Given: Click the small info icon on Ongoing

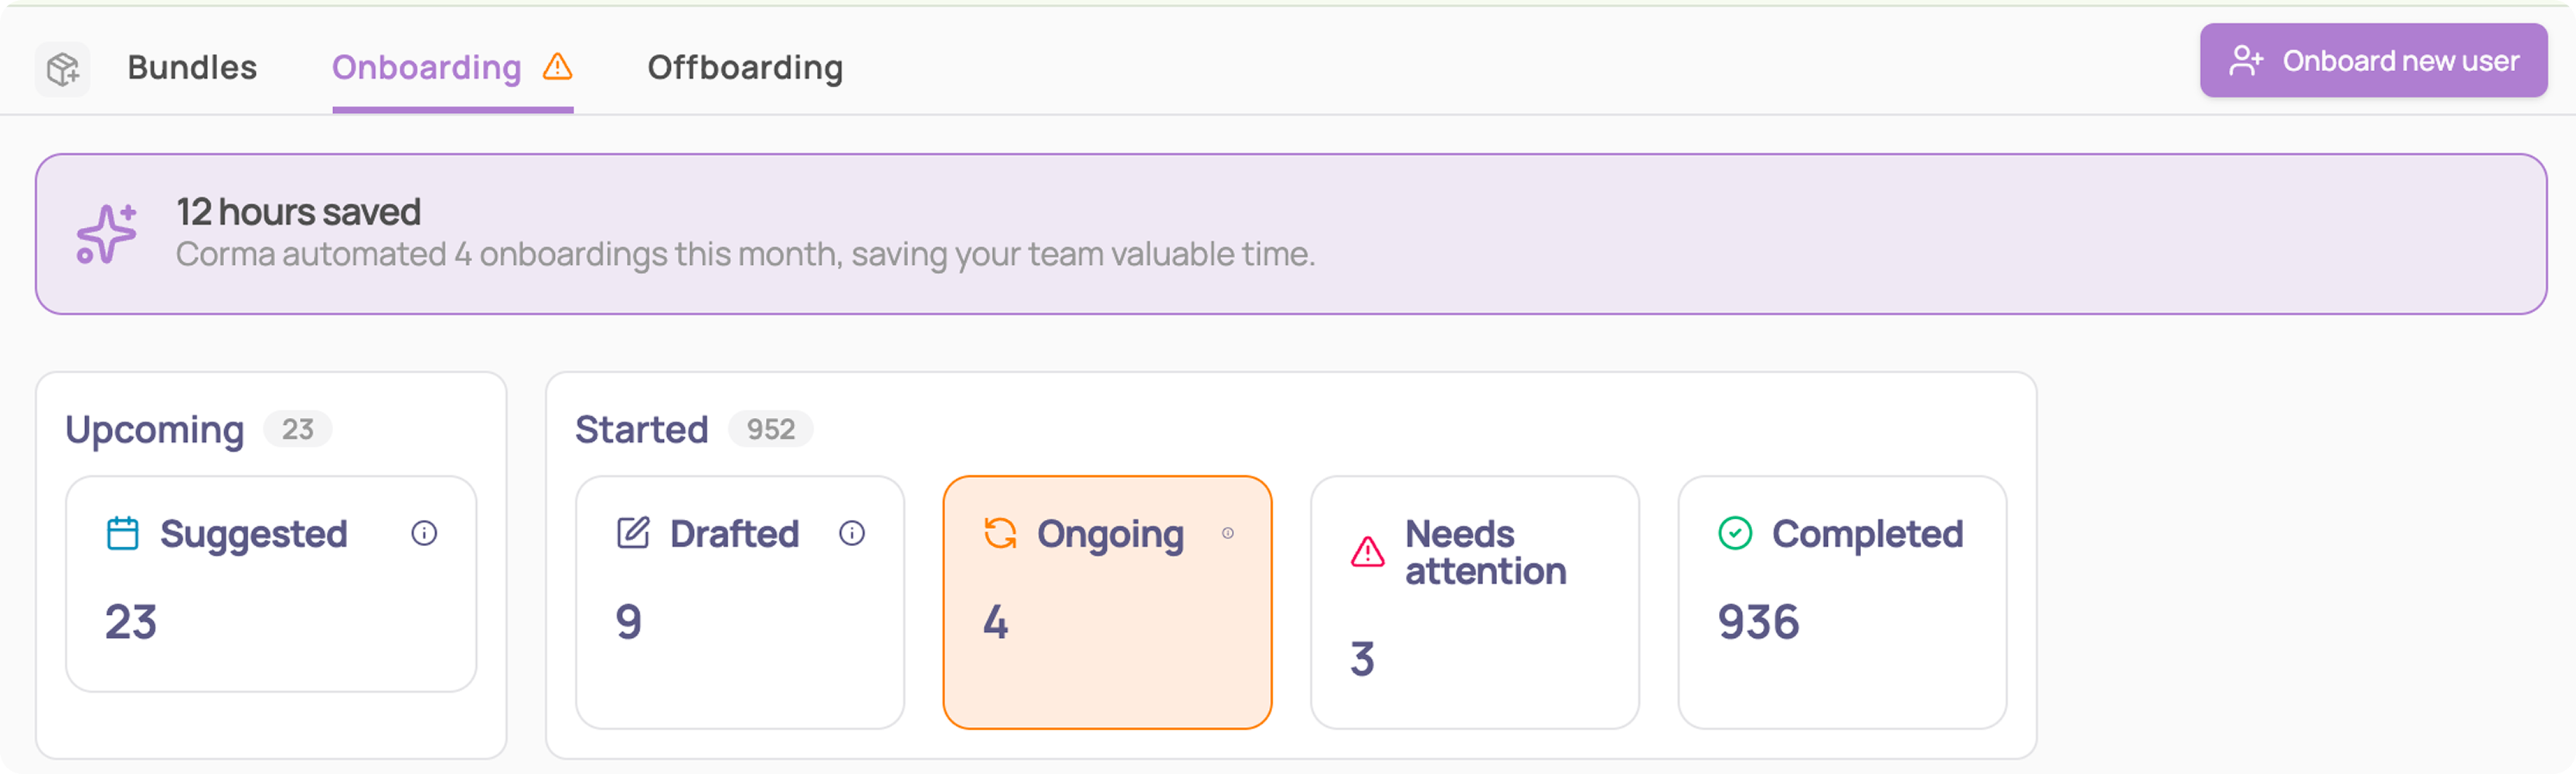Looking at the screenshot, I should pos(1228,533).
